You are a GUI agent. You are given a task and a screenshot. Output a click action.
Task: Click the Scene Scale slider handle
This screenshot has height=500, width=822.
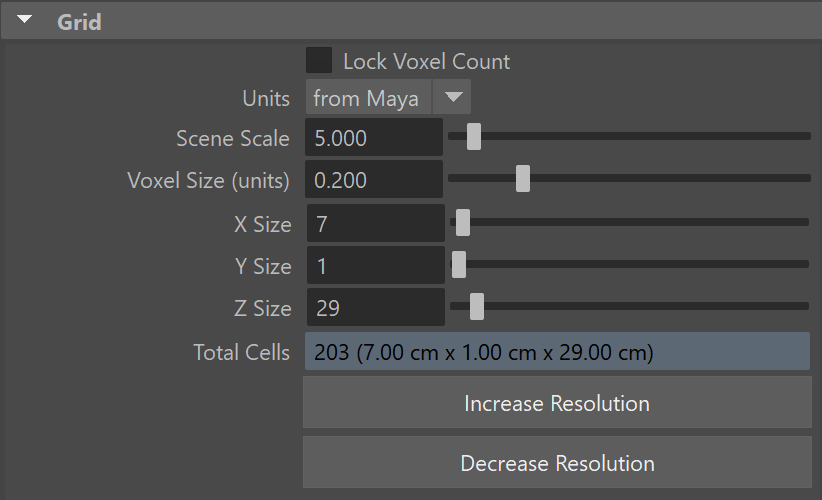[x=473, y=137]
